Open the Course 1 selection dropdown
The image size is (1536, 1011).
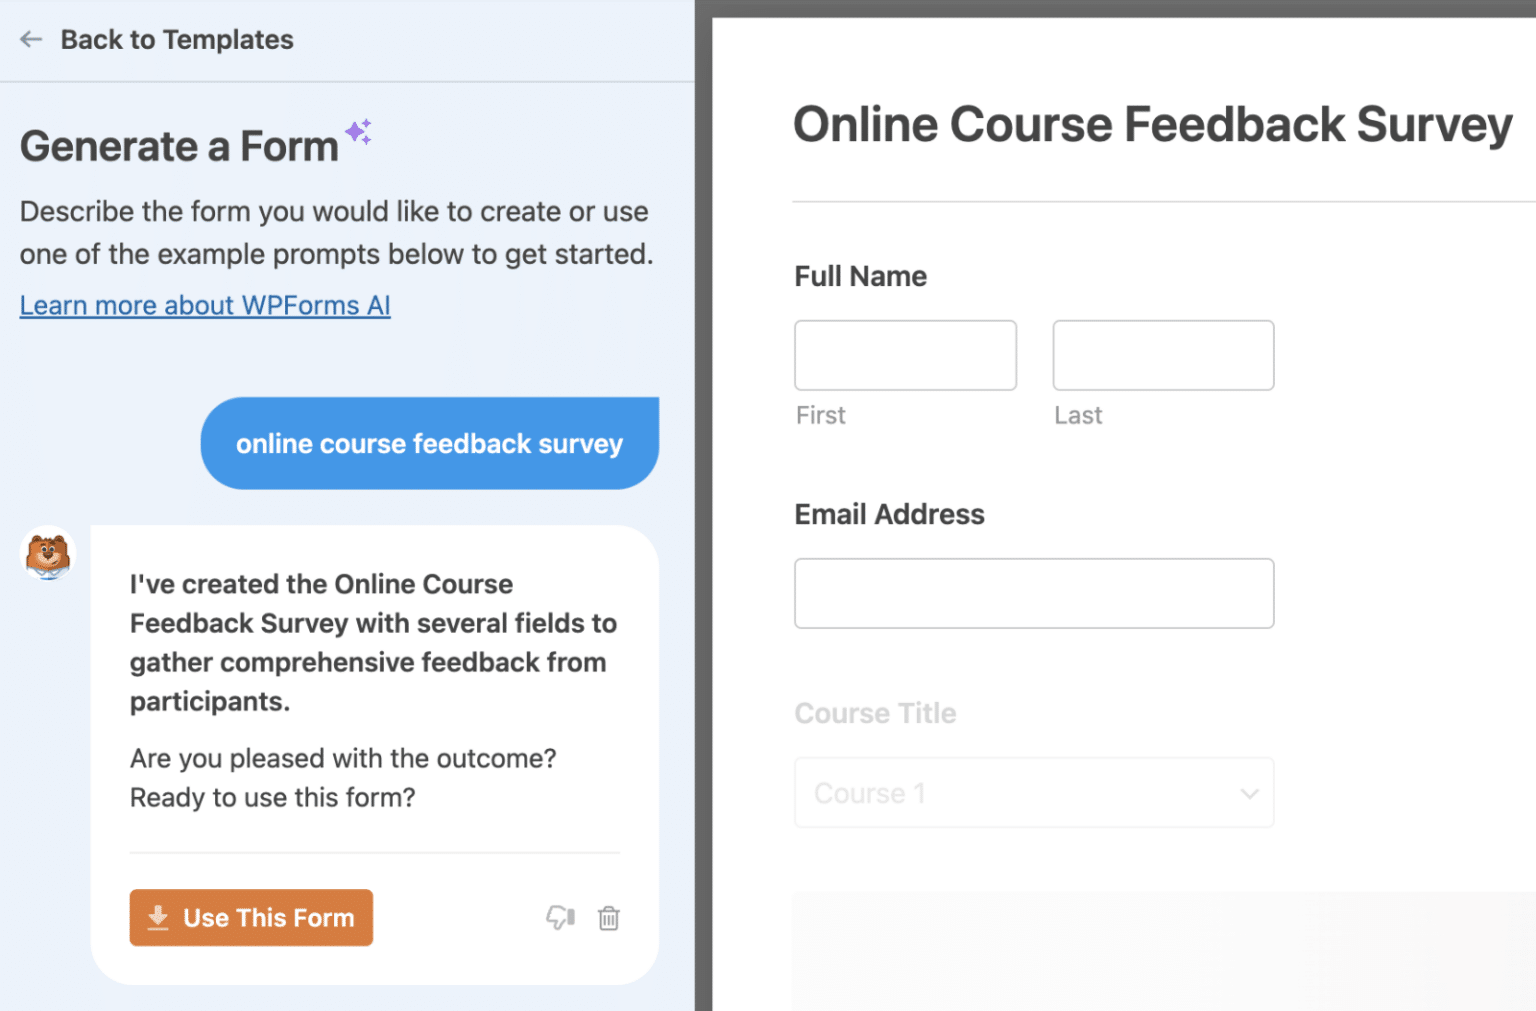click(x=1034, y=792)
